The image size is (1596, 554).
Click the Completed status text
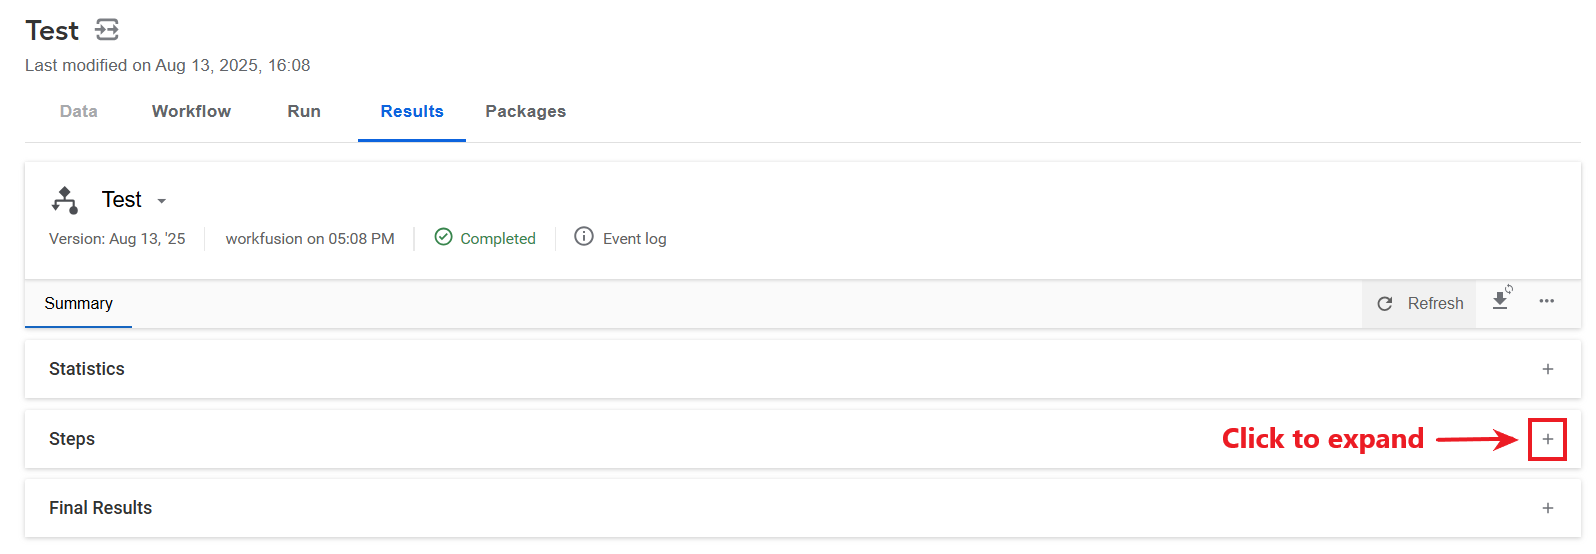coord(498,238)
